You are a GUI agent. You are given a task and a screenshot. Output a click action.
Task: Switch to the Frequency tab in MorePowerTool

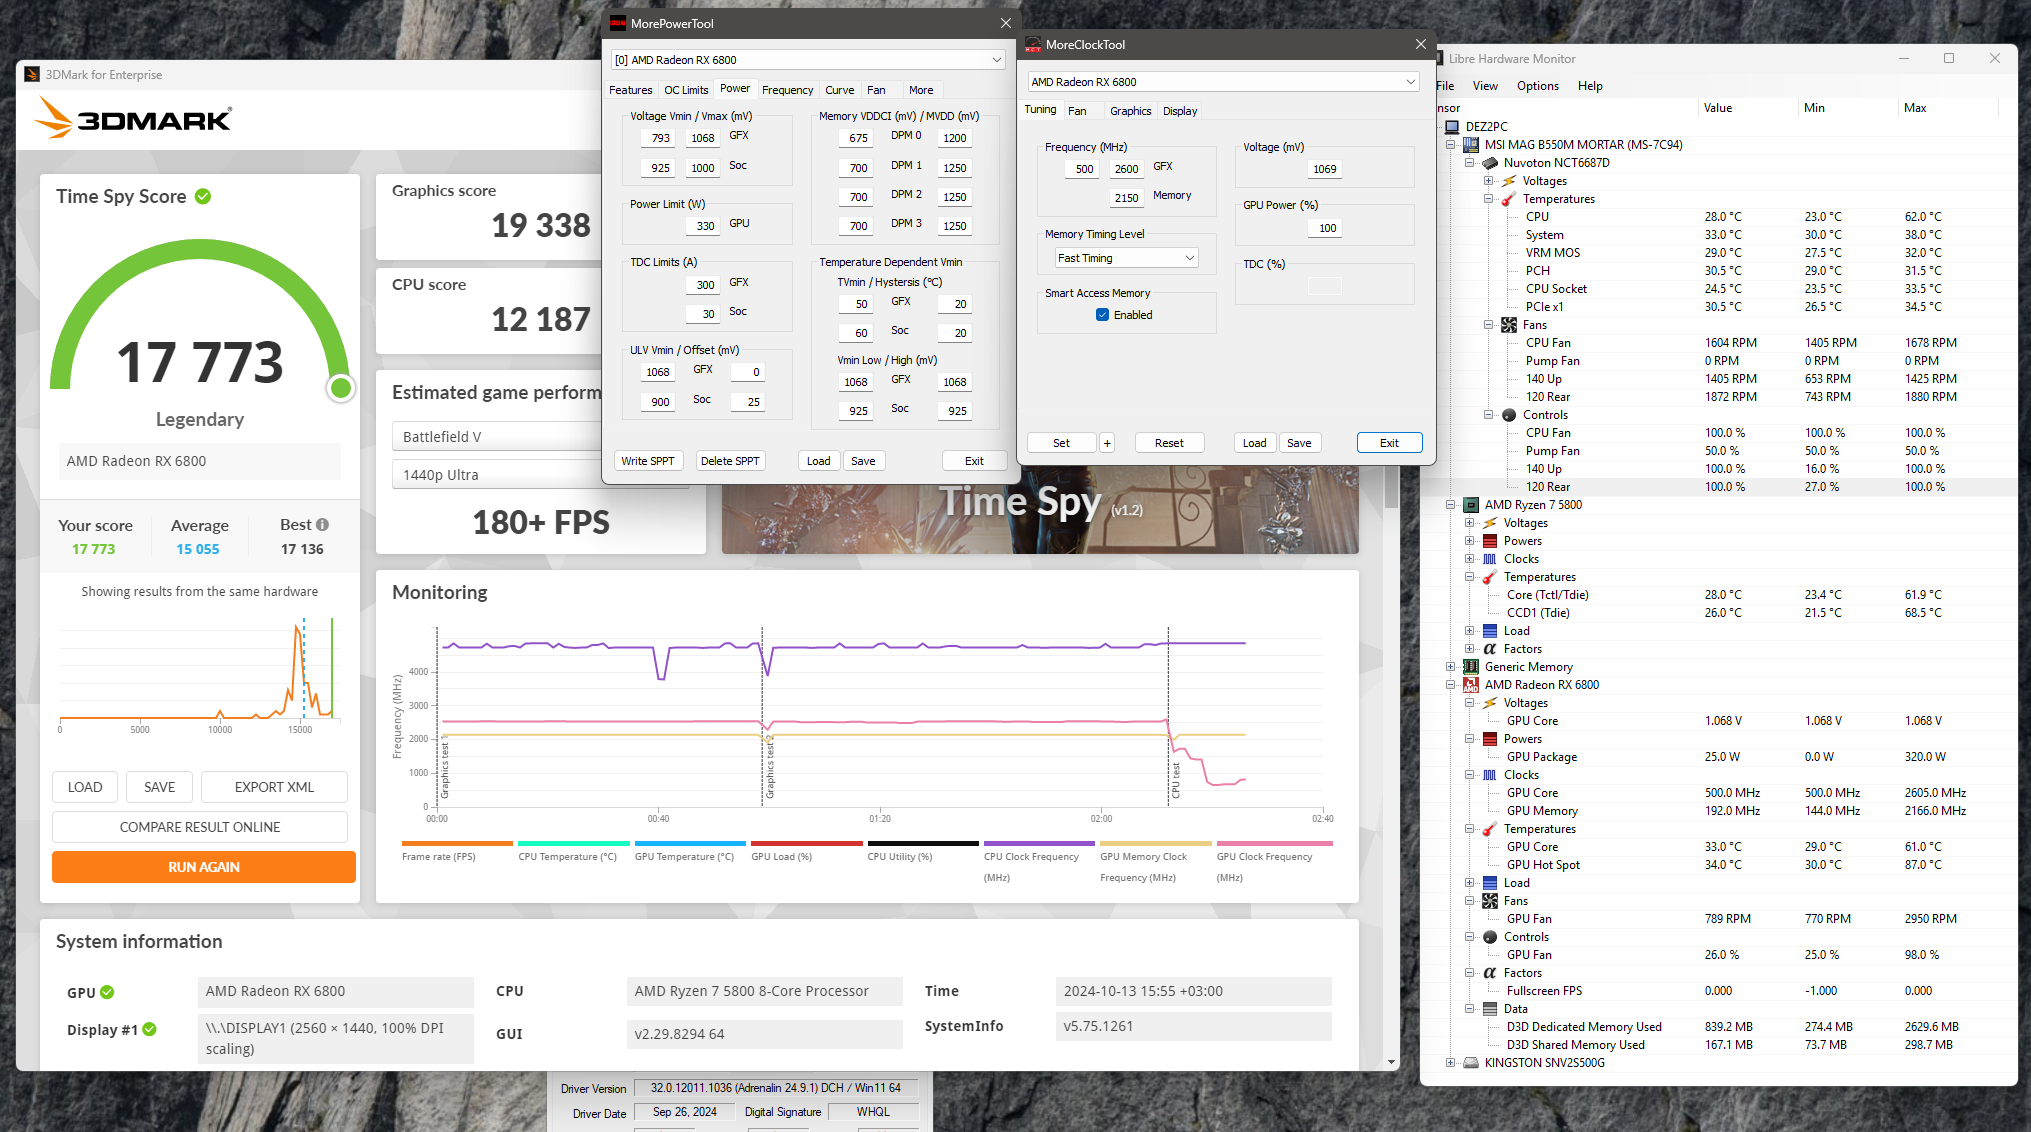[787, 90]
